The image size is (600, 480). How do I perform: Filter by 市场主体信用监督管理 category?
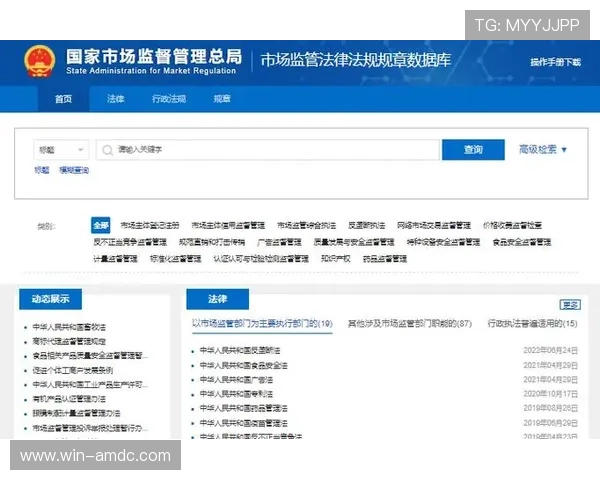[x=228, y=225]
